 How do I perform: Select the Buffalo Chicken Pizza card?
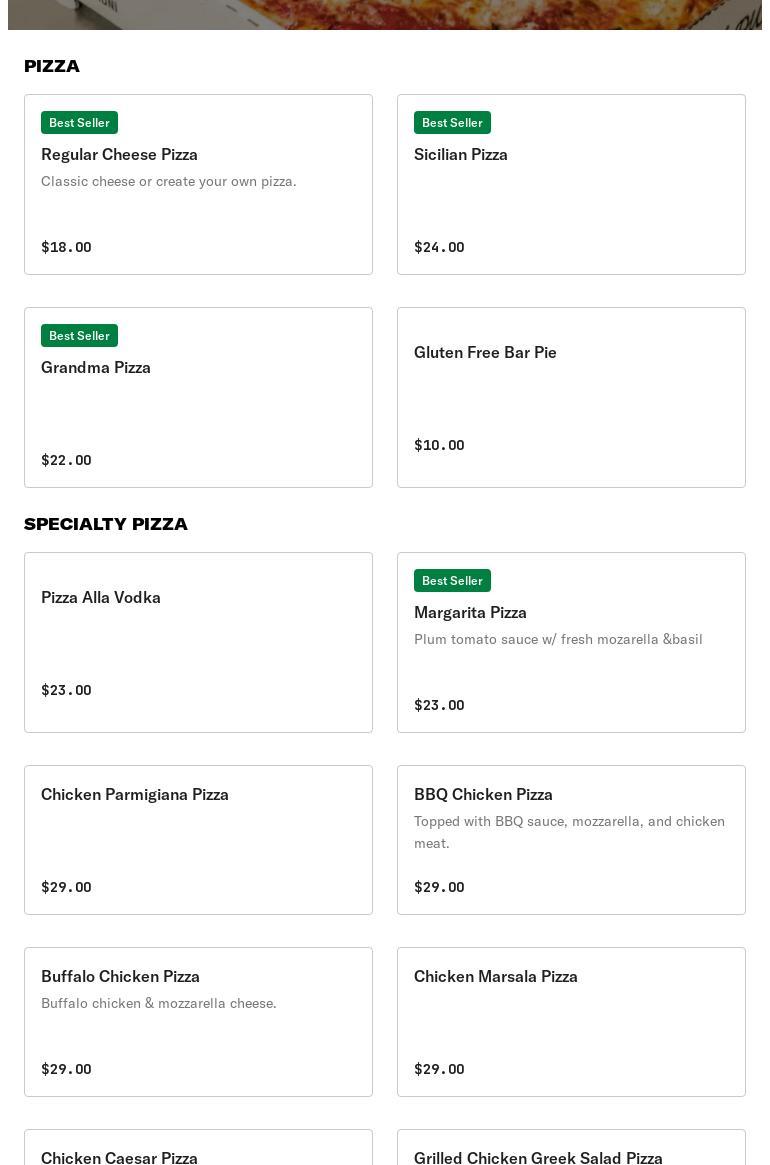198,1022
